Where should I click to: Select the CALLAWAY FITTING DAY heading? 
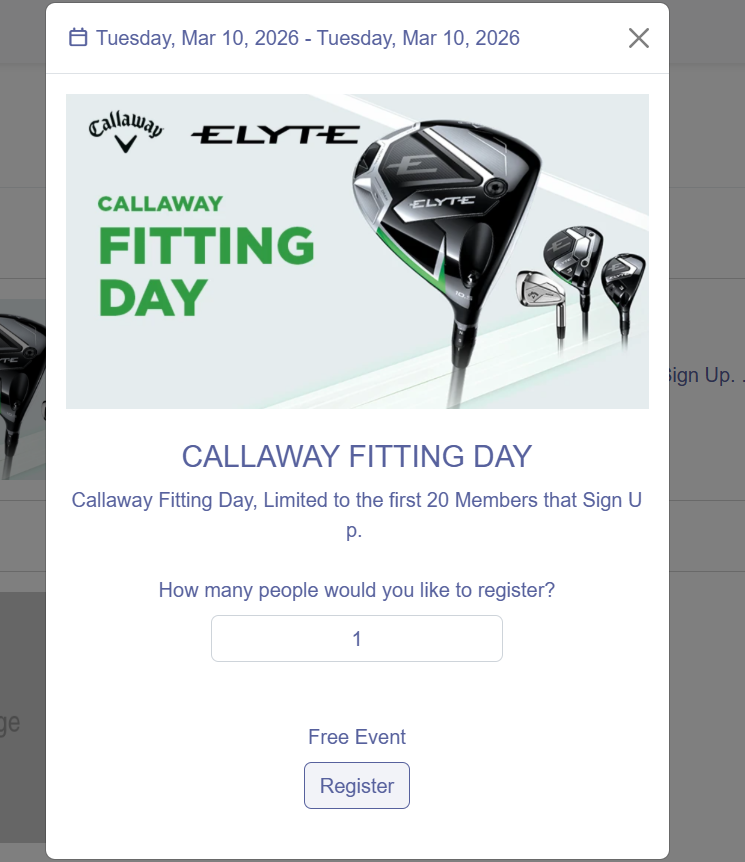357,457
